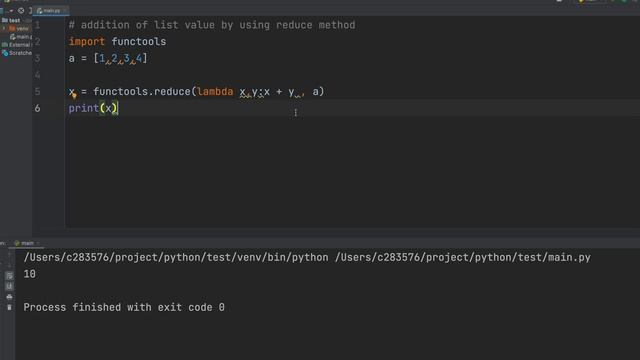Click the circled-X icon above the project tree
The width and height of the screenshot is (640, 360).
coord(21,11)
